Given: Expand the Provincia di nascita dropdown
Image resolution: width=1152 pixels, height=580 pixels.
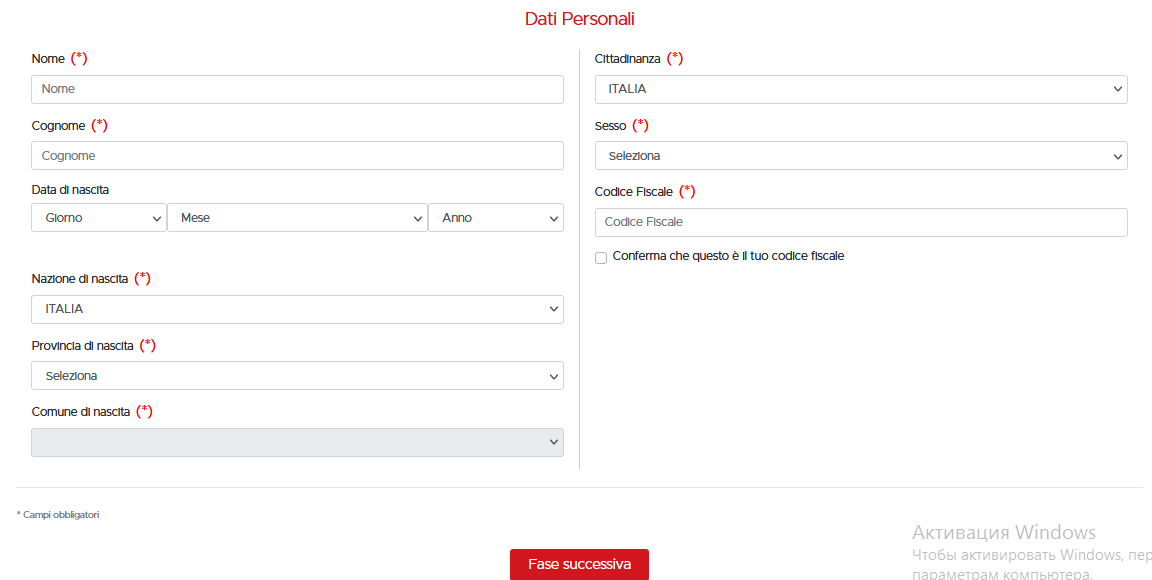Looking at the screenshot, I should tap(297, 376).
